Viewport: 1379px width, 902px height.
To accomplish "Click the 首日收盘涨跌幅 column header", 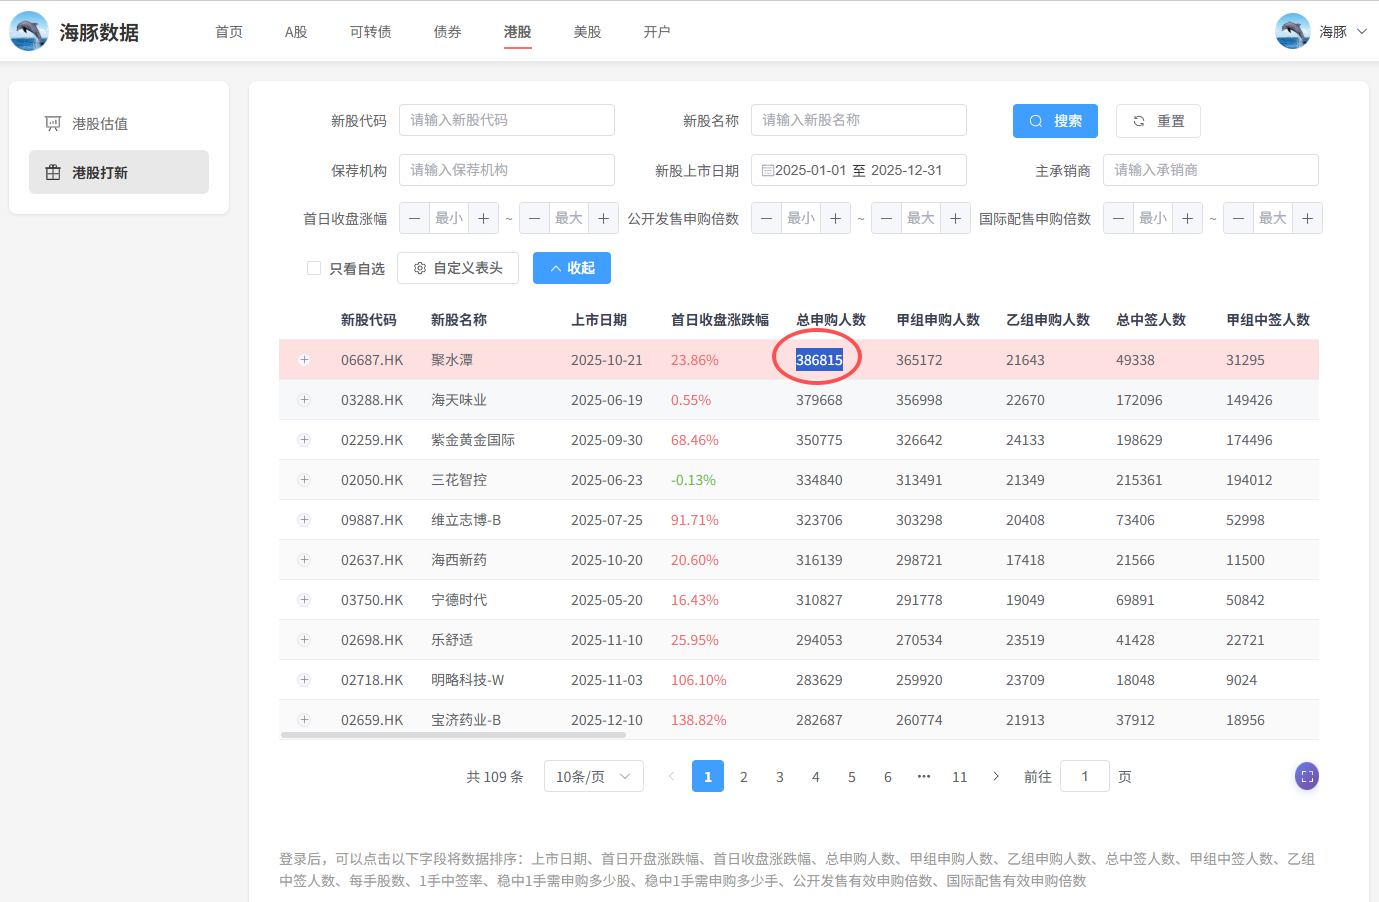I will (720, 320).
